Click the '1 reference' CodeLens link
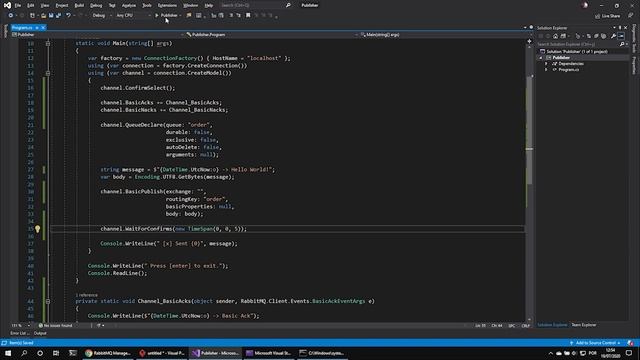640x360 pixels. pyautogui.click(x=87, y=295)
